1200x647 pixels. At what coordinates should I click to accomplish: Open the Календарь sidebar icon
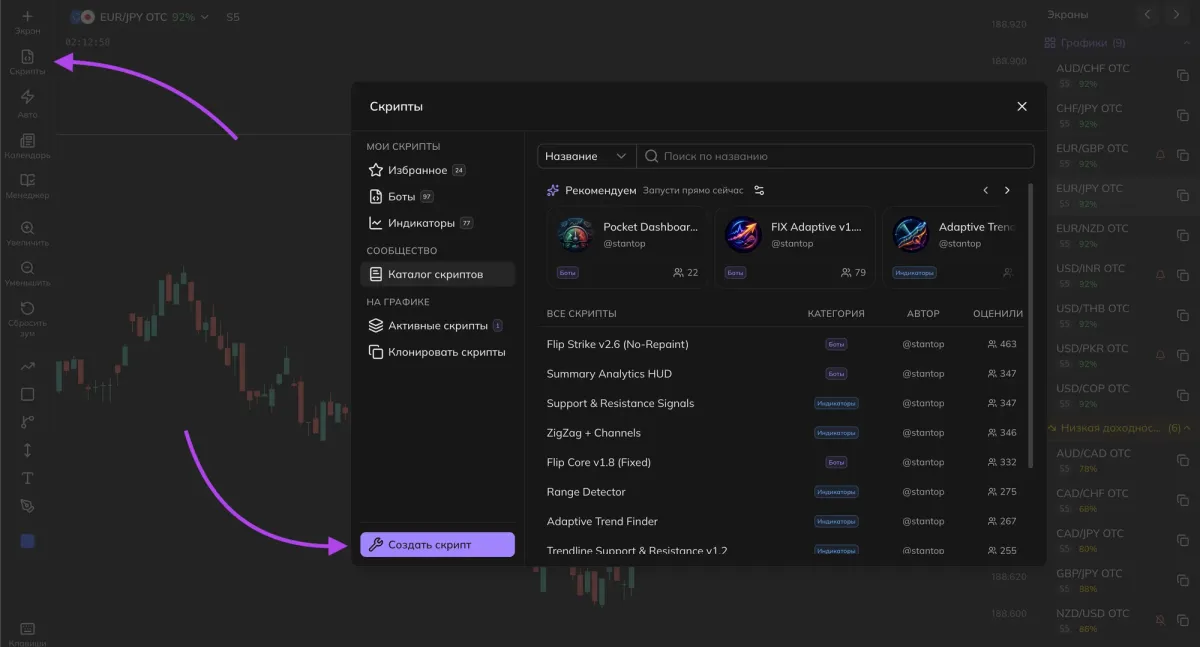point(27,146)
